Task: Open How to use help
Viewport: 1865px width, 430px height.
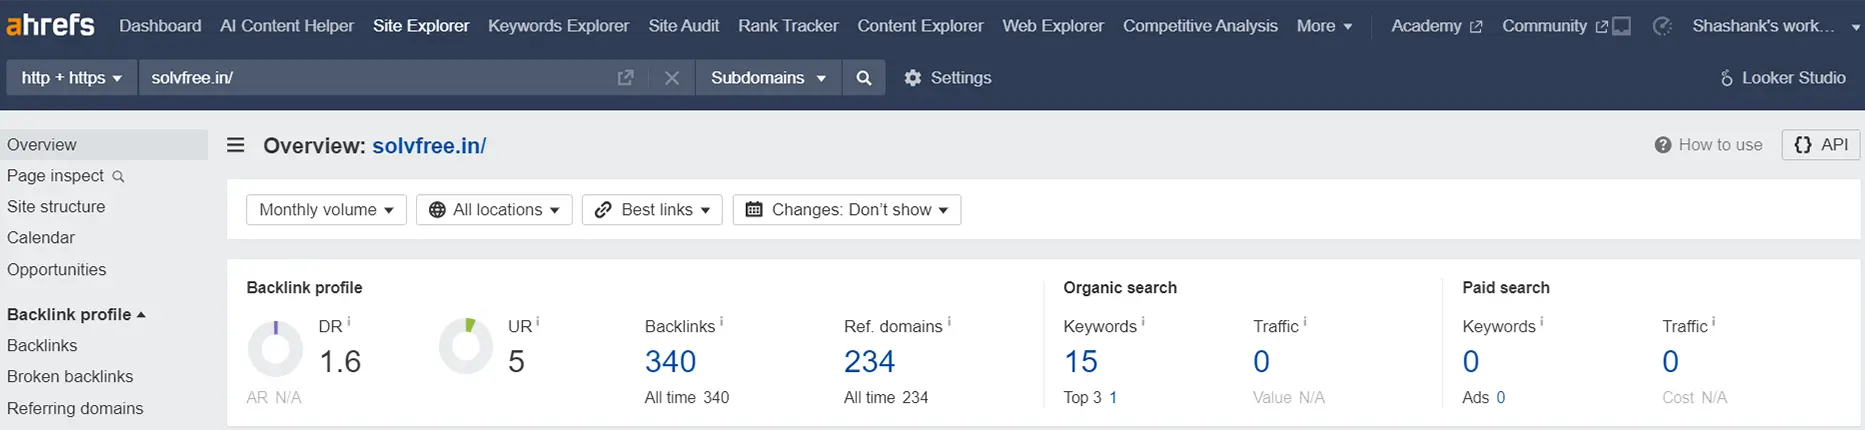Action: pos(1708,145)
